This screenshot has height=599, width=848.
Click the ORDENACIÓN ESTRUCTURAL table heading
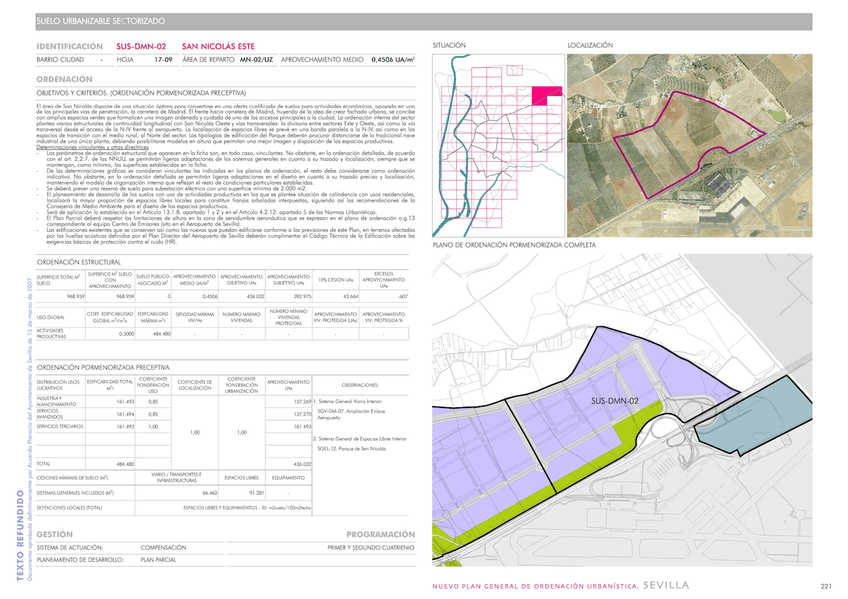[x=79, y=260]
